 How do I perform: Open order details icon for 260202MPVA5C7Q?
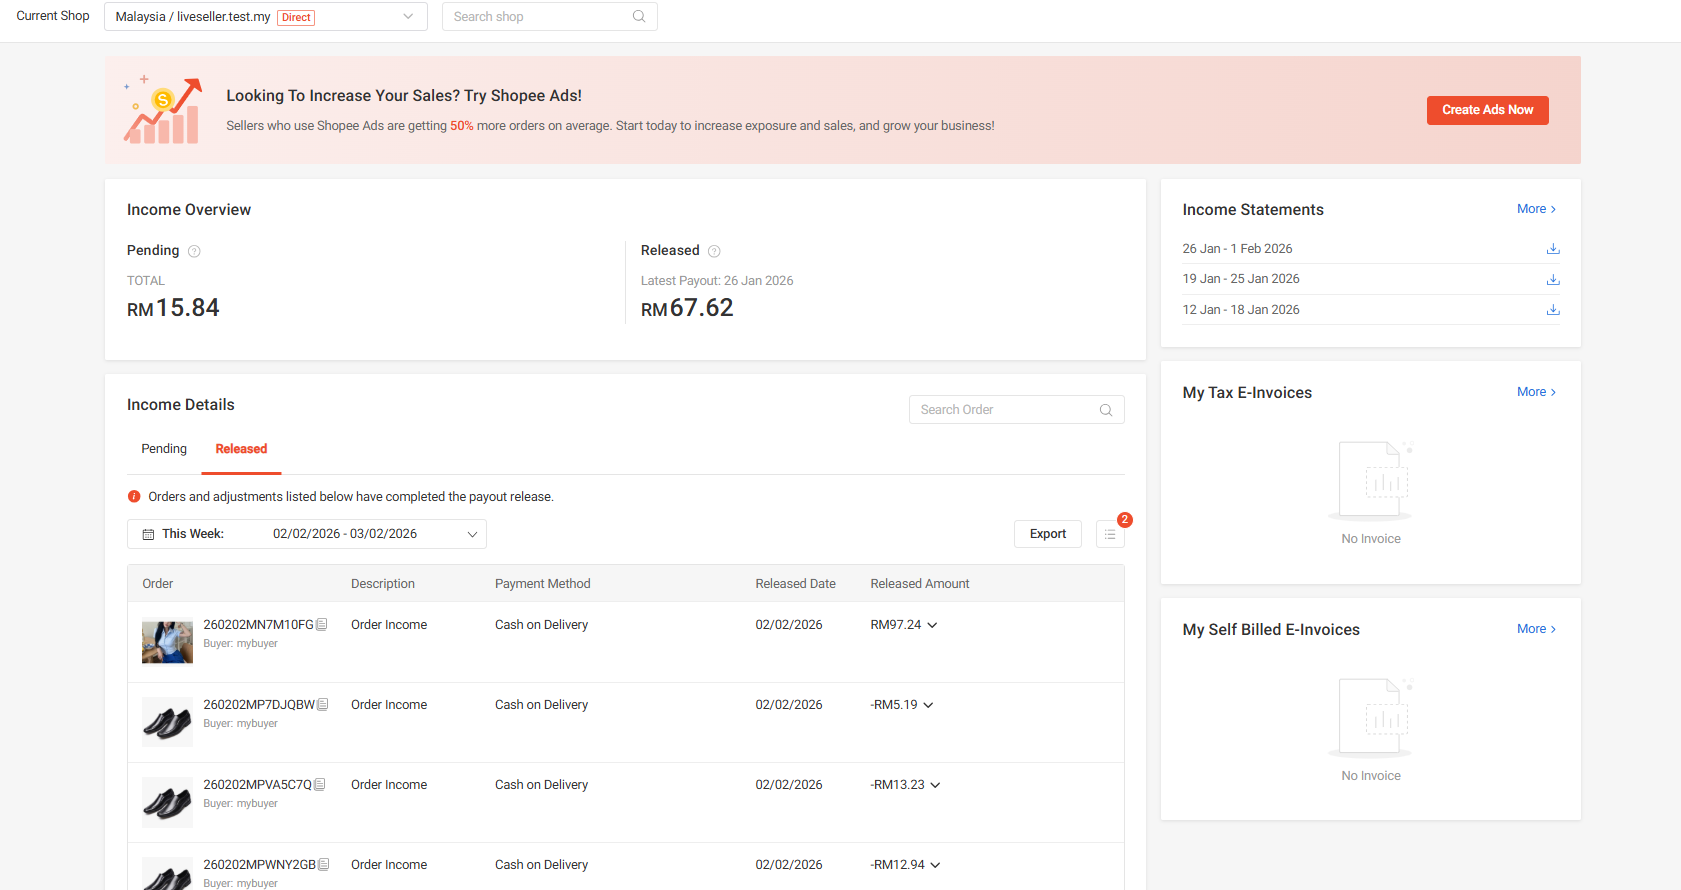[x=320, y=785]
